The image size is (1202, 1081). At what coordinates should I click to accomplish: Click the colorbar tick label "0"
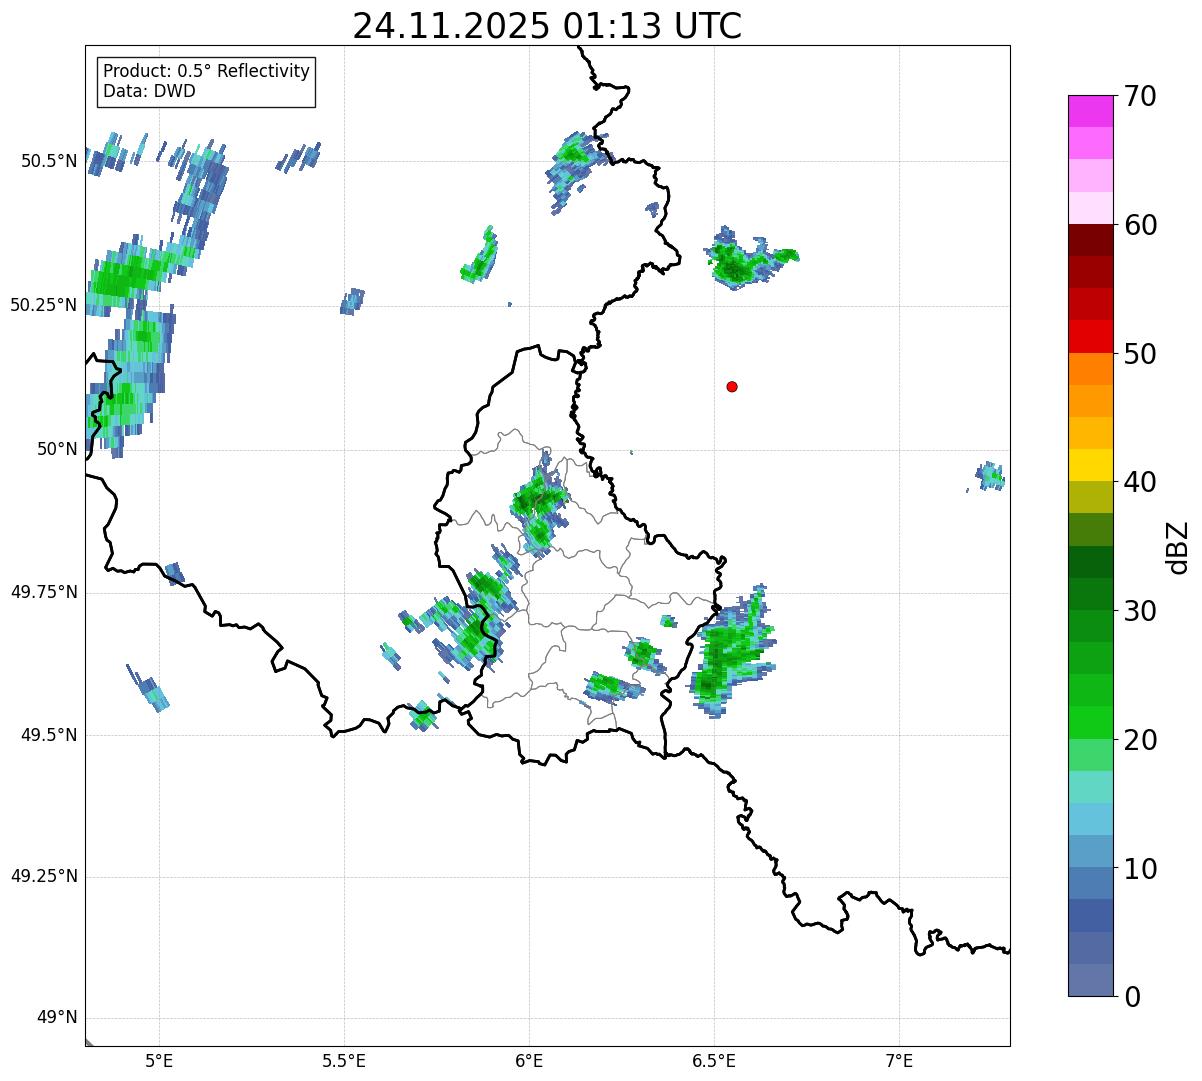[x=1132, y=997]
